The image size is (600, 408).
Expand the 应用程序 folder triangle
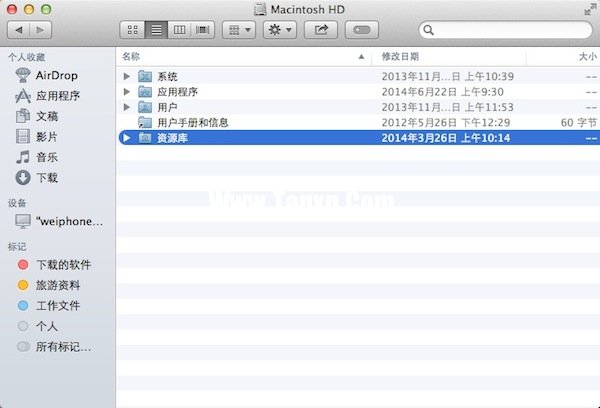[x=127, y=91]
